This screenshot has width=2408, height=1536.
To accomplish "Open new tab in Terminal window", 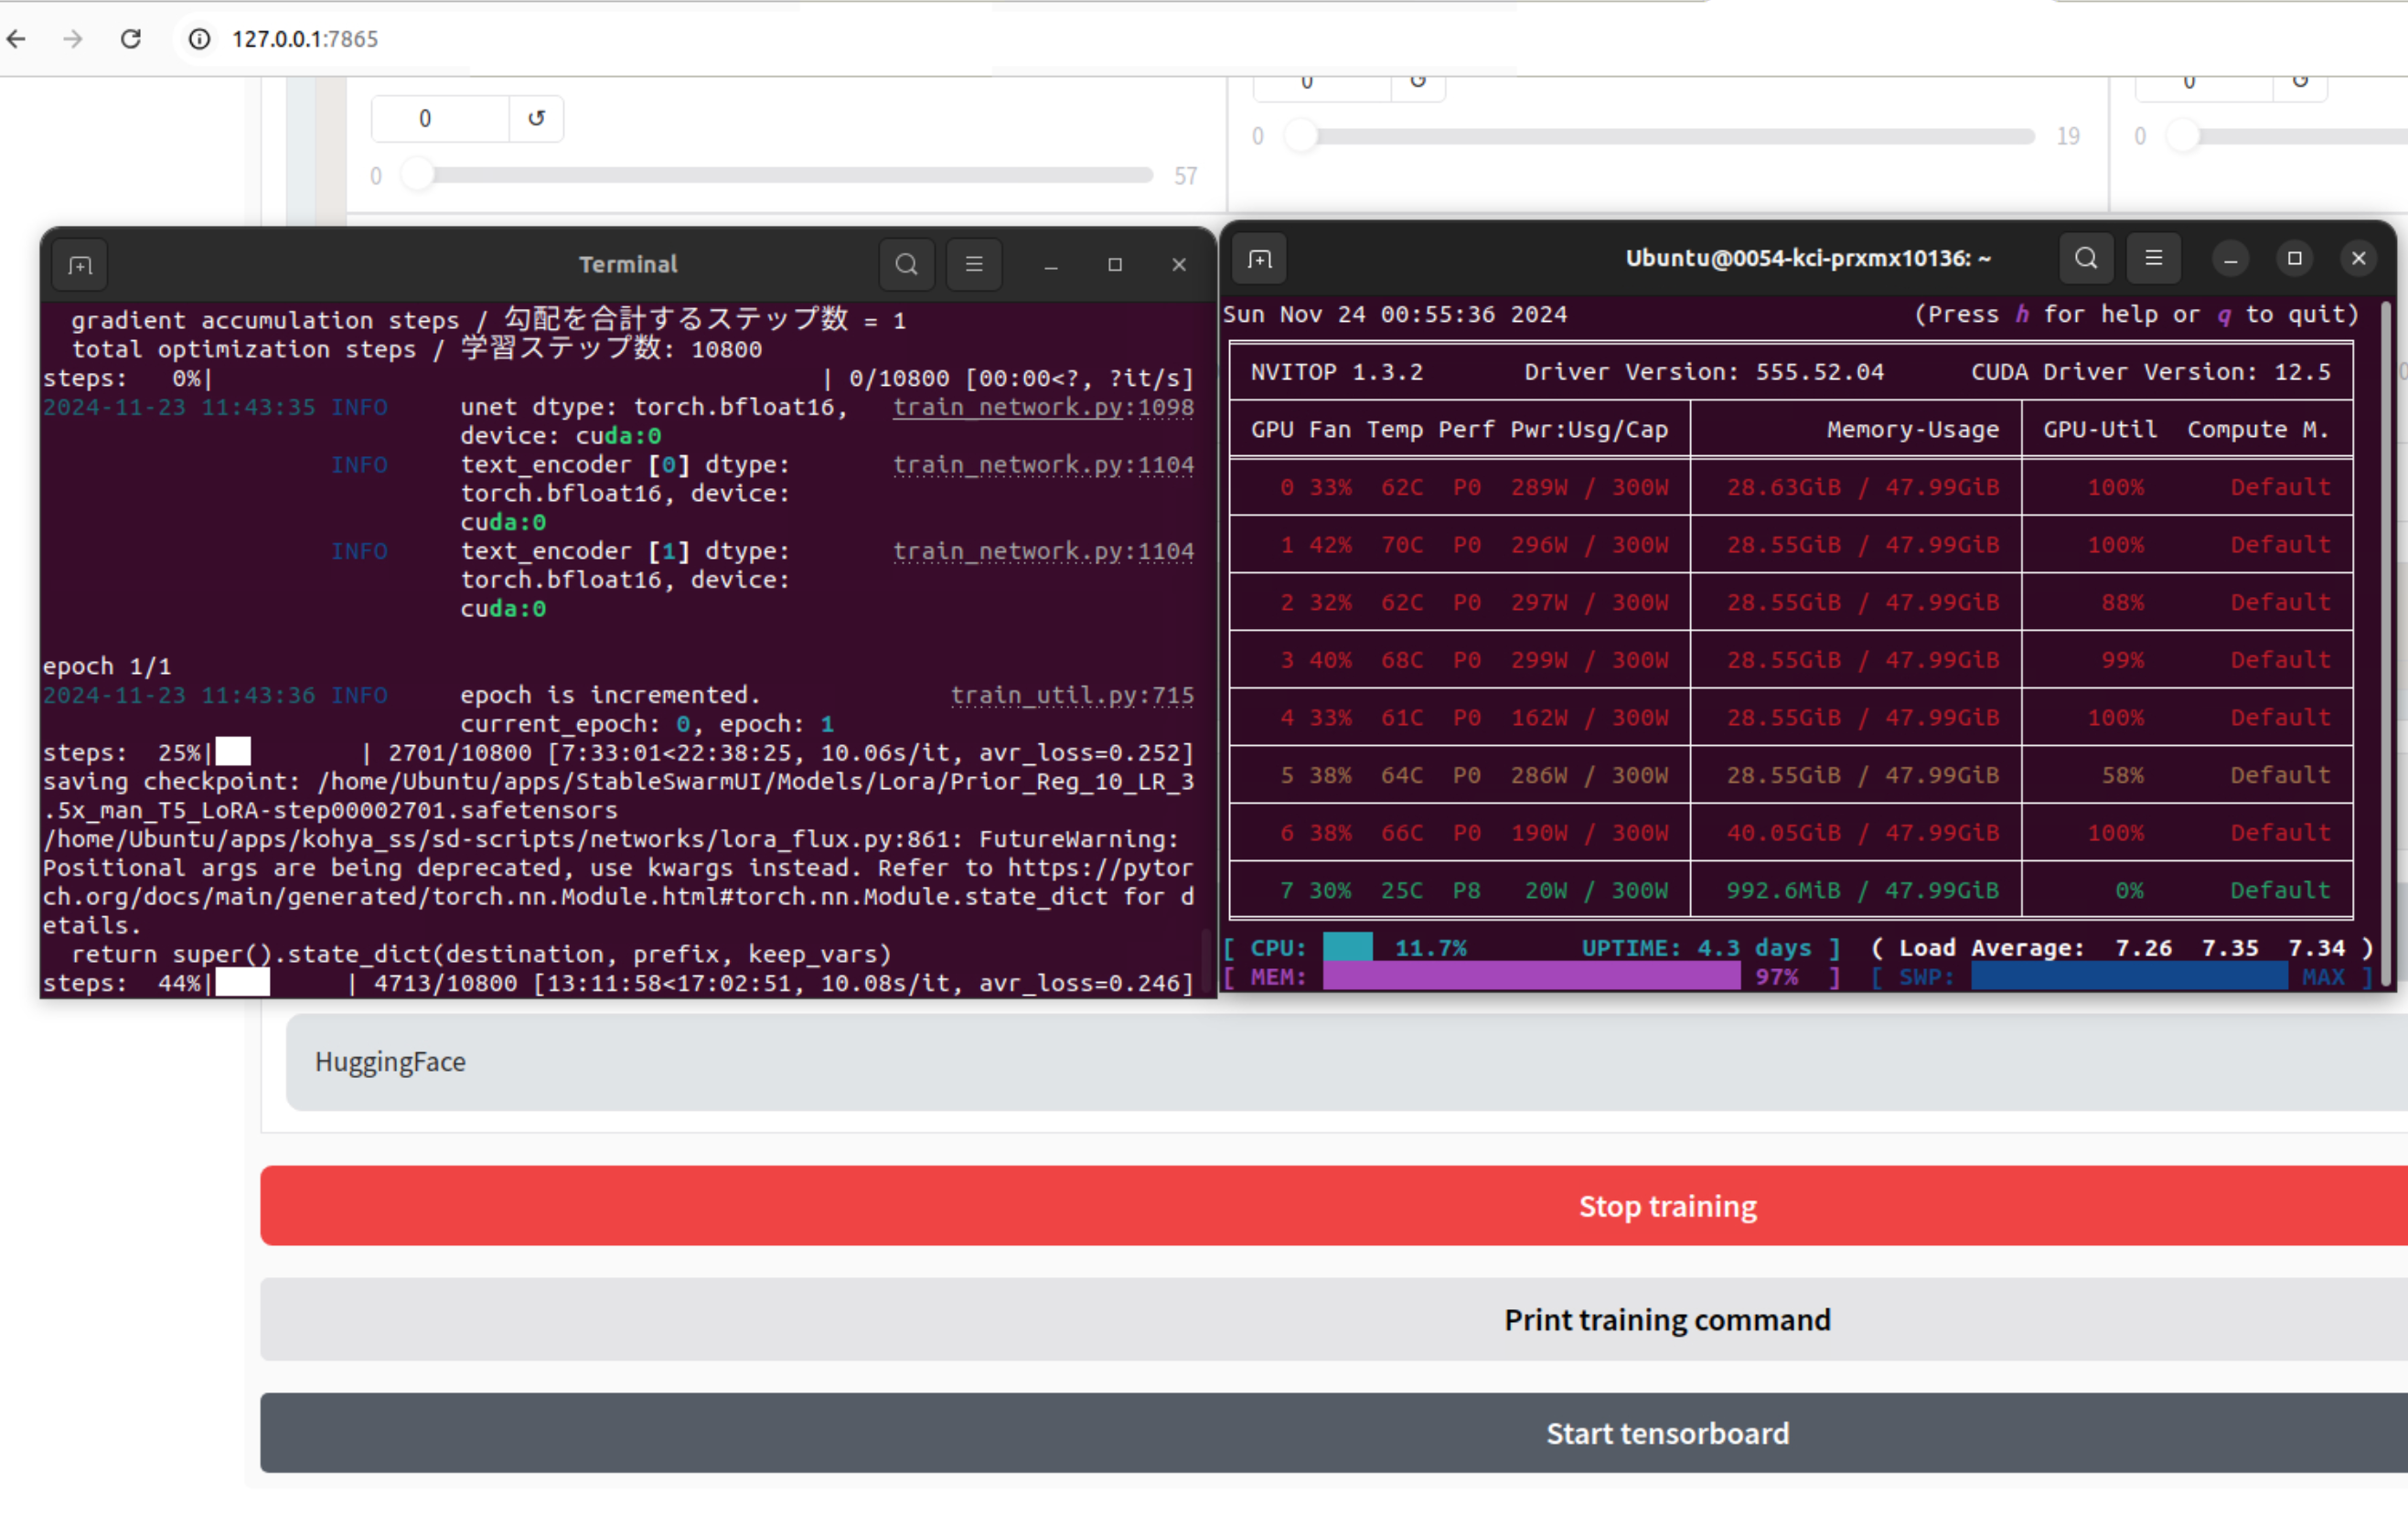I will coord(80,265).
